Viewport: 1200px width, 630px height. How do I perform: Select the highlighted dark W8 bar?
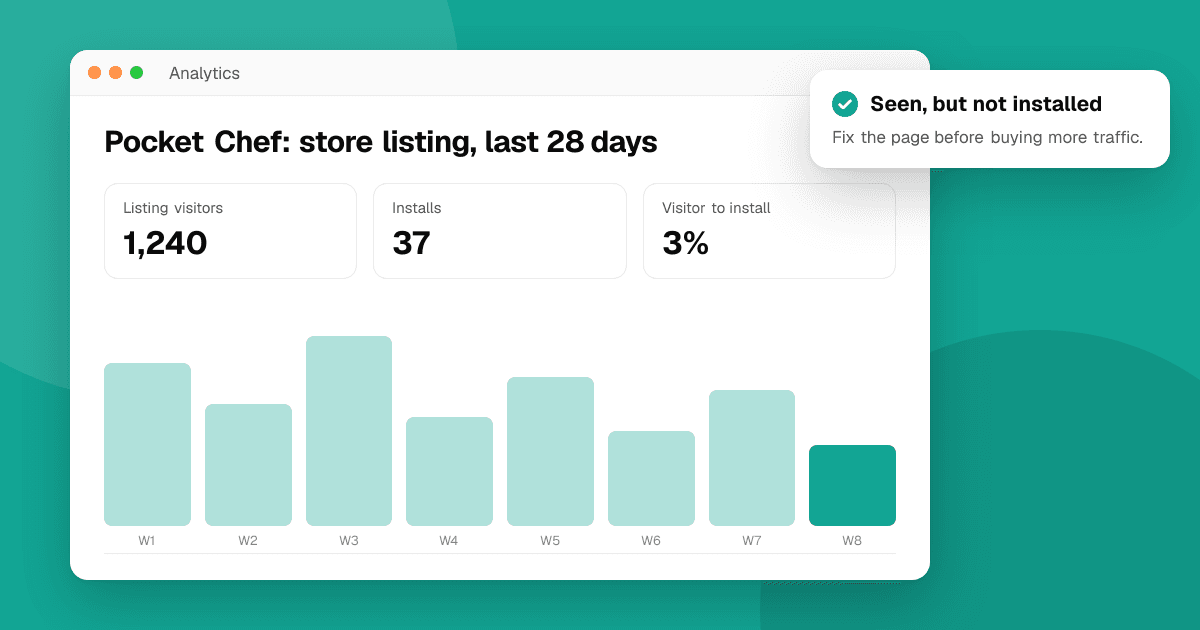point(852,485)
